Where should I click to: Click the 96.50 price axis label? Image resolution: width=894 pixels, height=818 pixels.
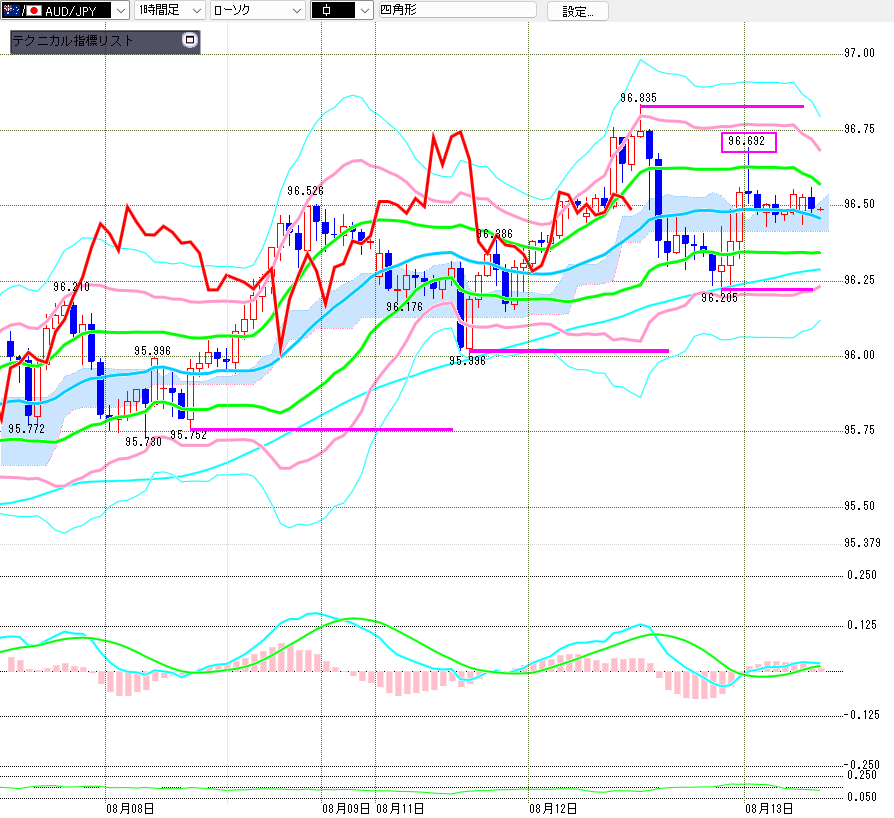[x=859, y=204]
